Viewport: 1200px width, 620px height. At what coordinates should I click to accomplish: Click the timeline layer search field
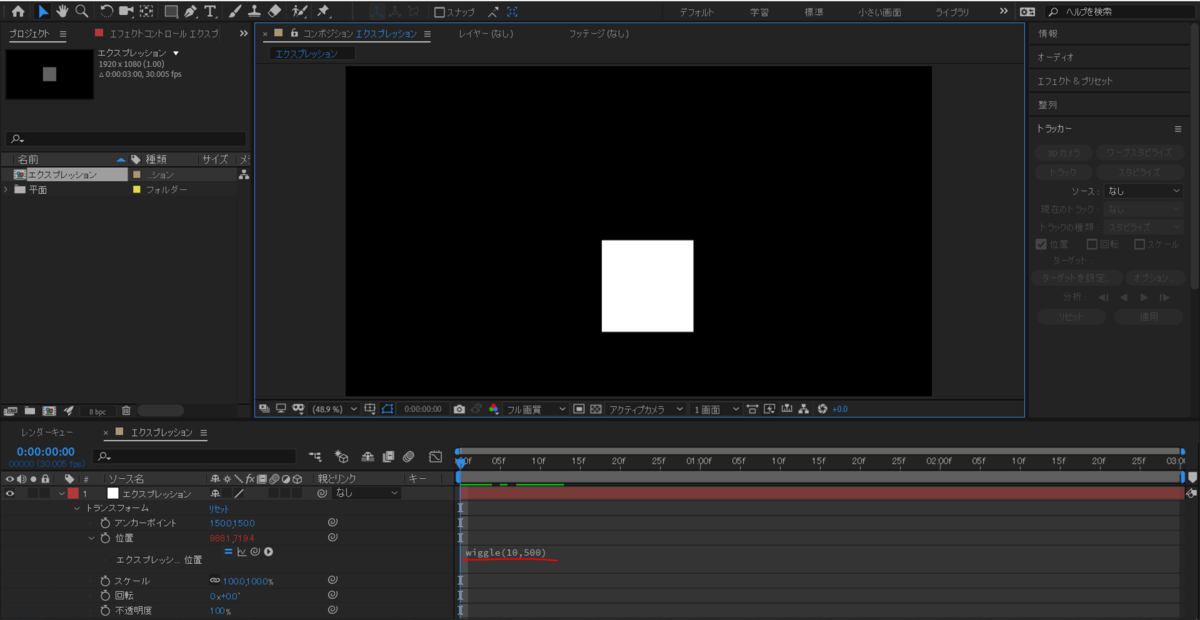tap(194, 456)
